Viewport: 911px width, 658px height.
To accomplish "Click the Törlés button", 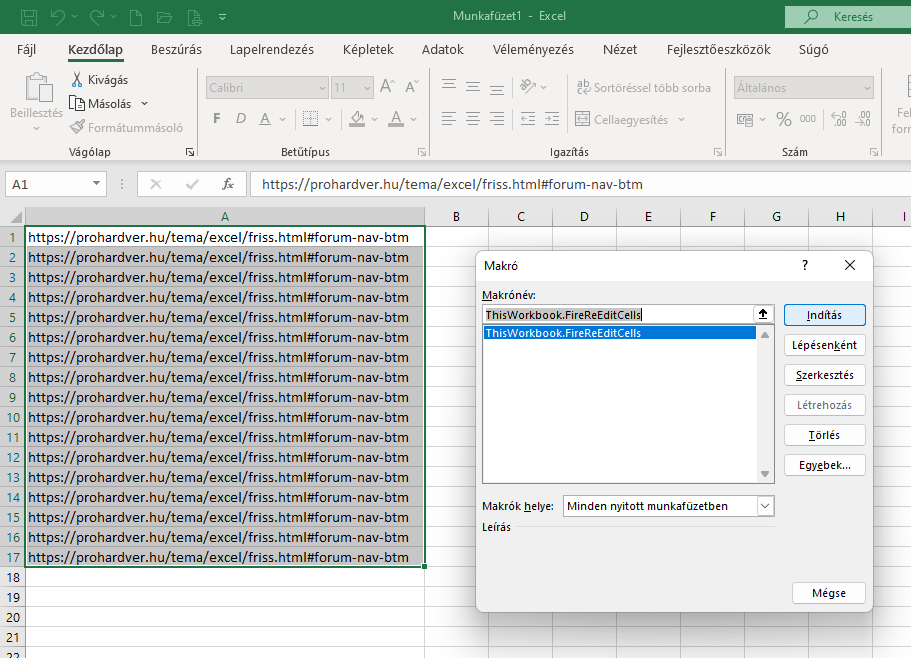I will 824,435.
